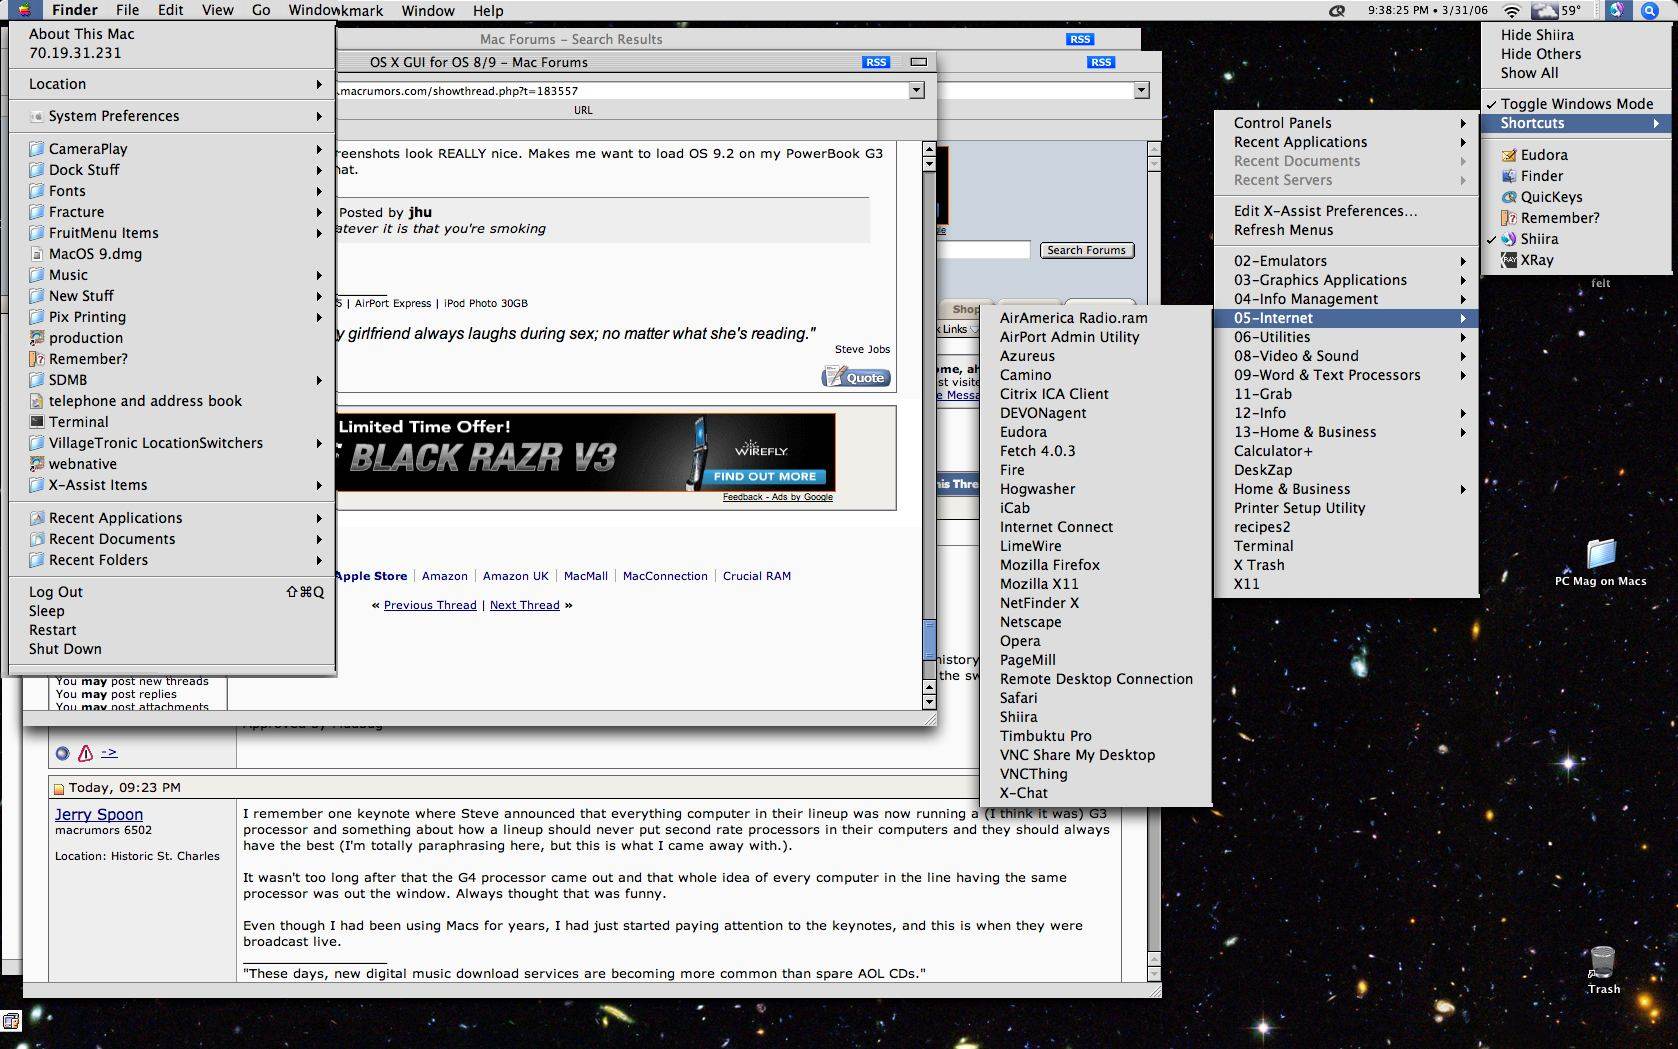Click the Black RAZR V3 ad banner
Viewport: 1678px width, 1049px height.
(586, 452)
